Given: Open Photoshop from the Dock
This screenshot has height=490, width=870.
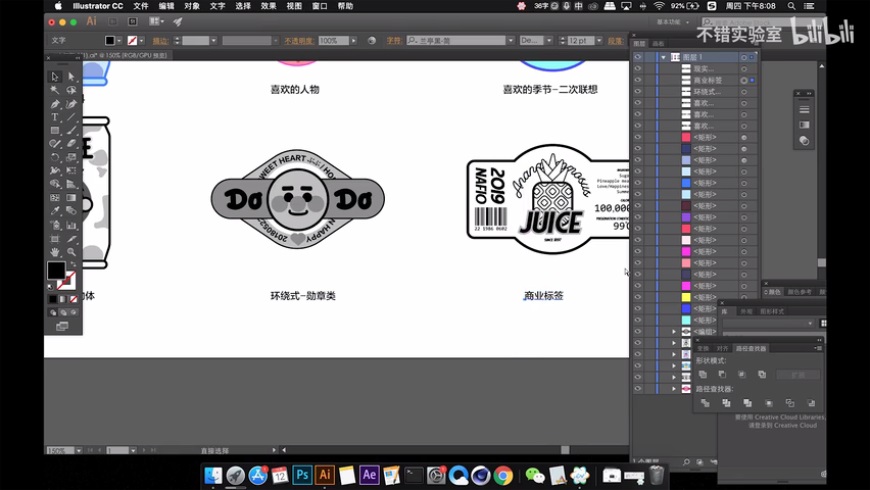Looking at the screenshot, I should coord(302,475).
